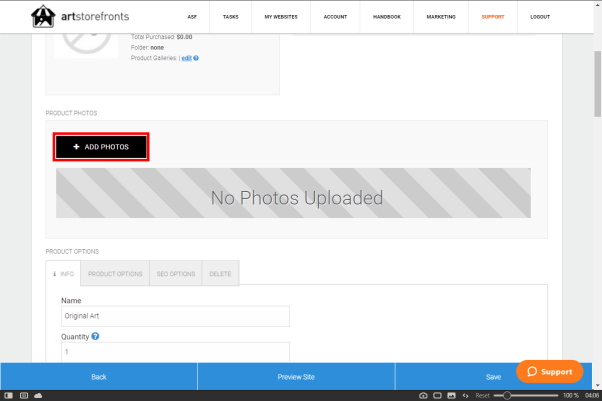Image resolution: width=602 pixels, height=401 pixels.
Task: Switch to the SEO Options tab
Action: (176, 274)
